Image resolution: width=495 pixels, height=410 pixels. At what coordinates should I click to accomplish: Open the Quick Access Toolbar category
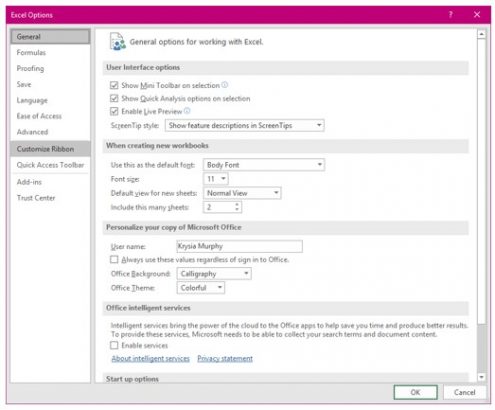click(x=50, y=165)
